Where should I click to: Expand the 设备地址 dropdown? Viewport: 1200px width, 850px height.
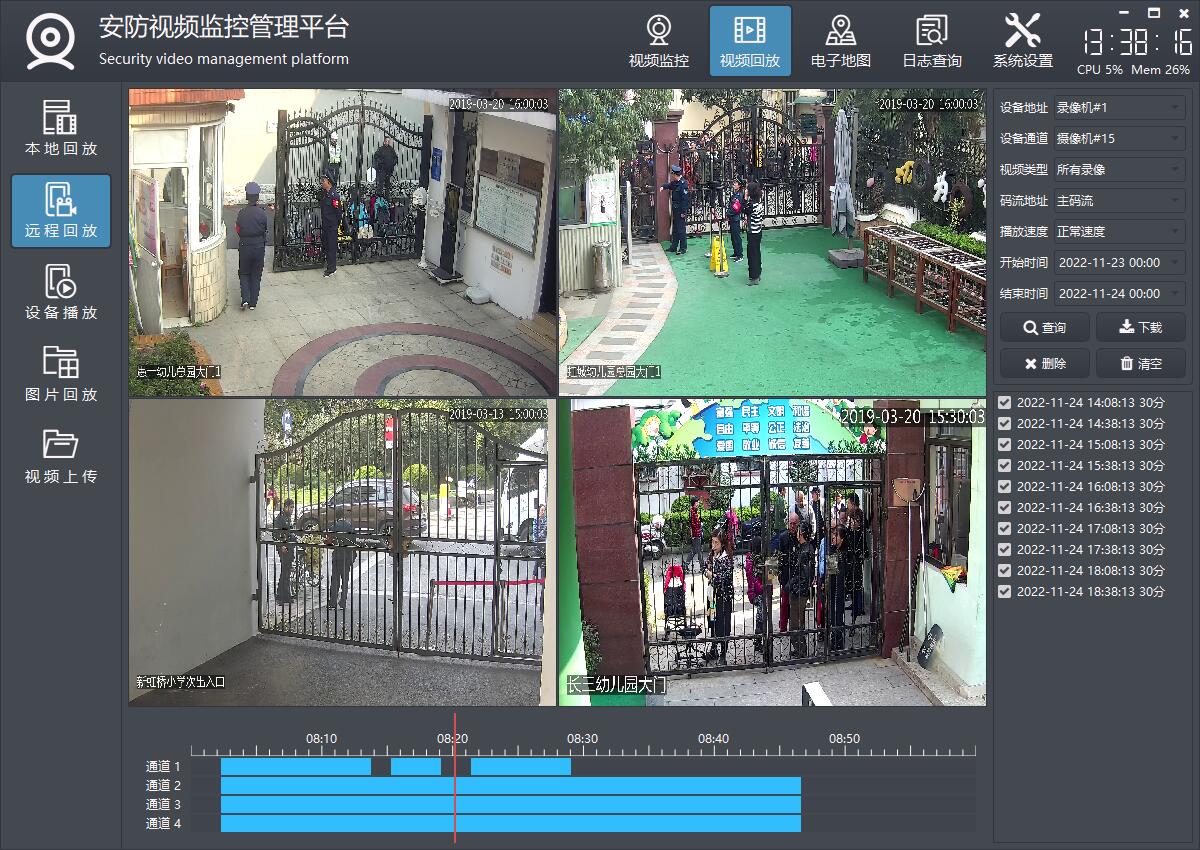pyautogui.click(x=1119, y=108)
